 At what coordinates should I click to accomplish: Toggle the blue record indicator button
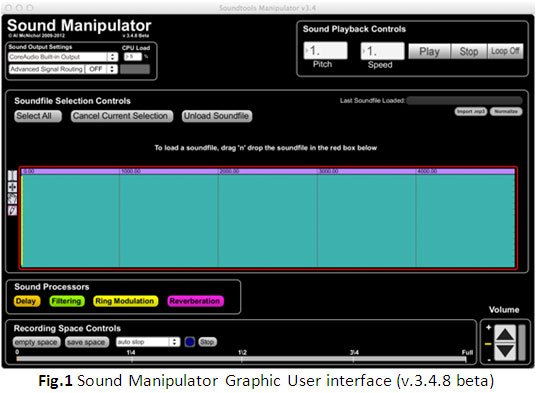[x=189, y=342]
